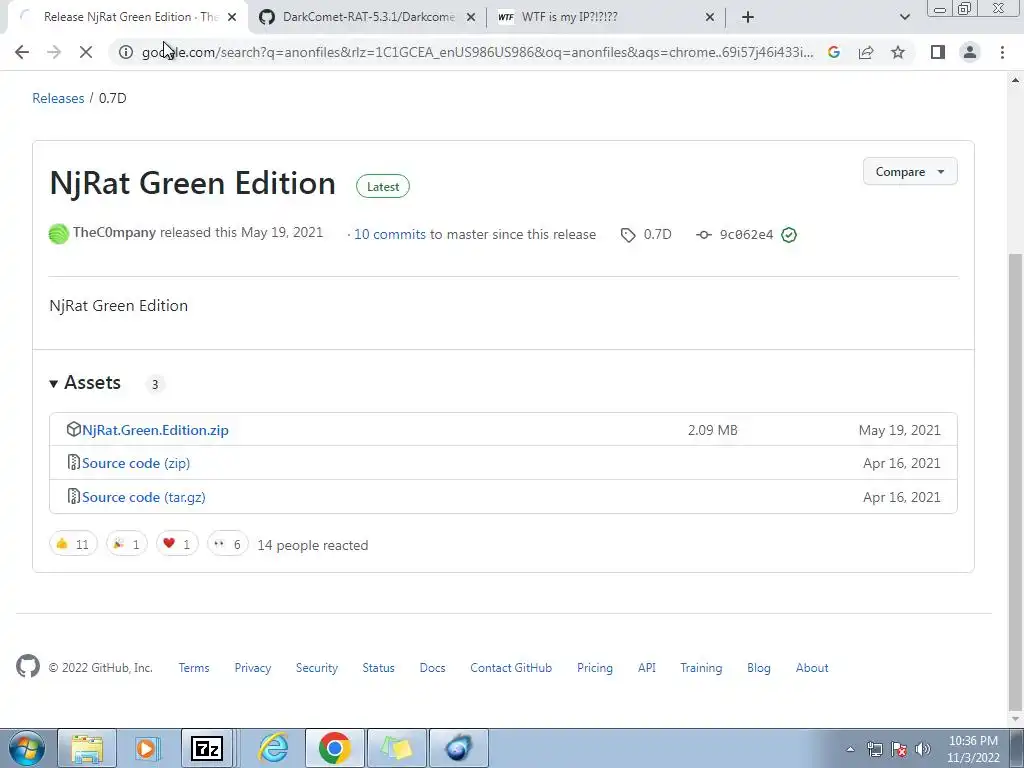Click the volume speaker tray icon

[x=923, y=749]
